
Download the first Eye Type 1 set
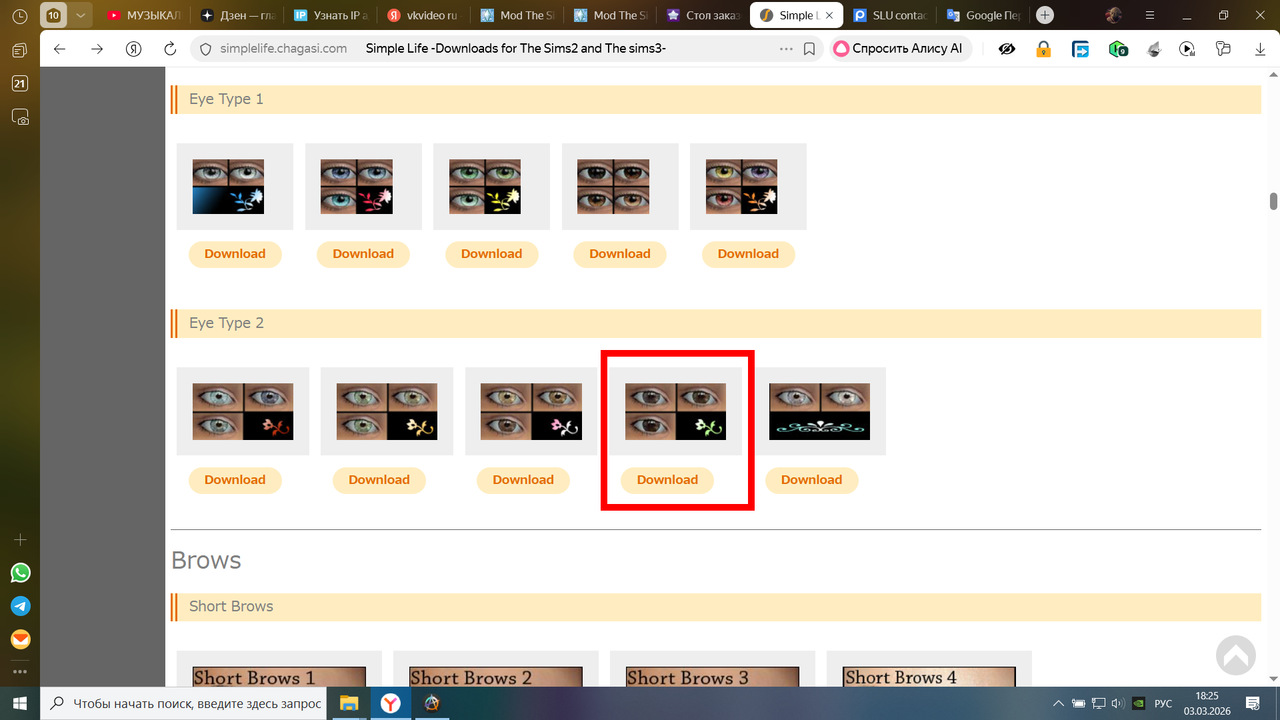tap(235, 254)
